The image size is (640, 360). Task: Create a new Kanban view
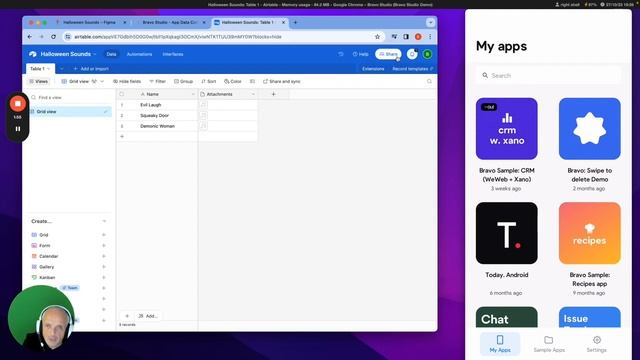pos(69,278)
